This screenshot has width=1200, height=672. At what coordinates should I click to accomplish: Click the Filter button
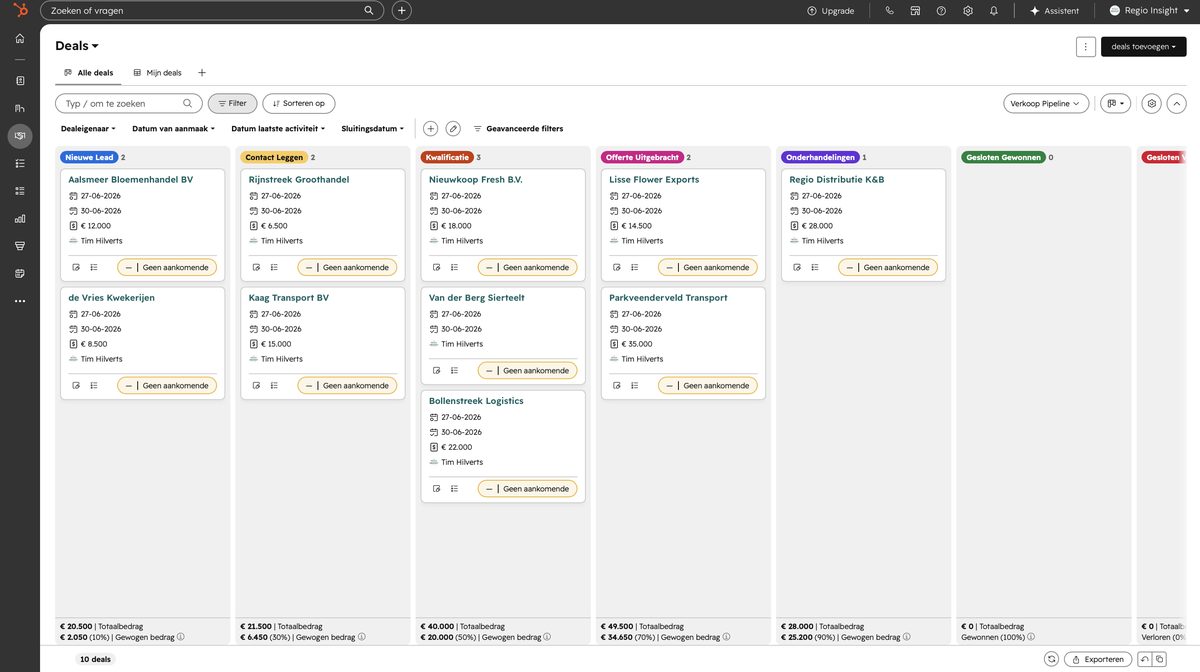[232, 103]
